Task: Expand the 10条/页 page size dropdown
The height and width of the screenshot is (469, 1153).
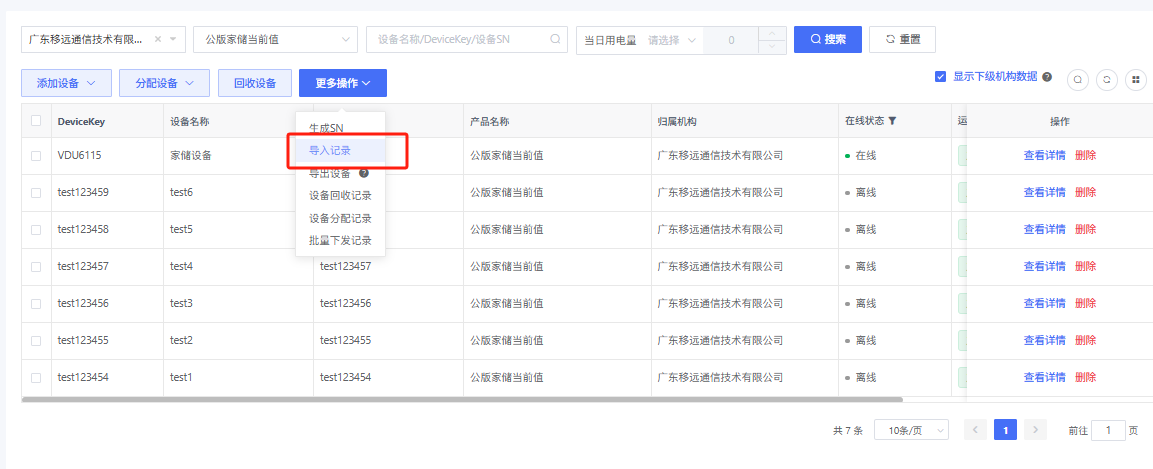Action: point(911,430)
